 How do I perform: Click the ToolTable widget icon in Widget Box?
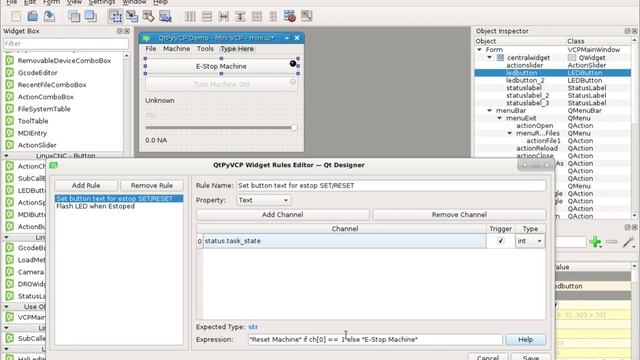pyautogui.click(x=10, y=121)
